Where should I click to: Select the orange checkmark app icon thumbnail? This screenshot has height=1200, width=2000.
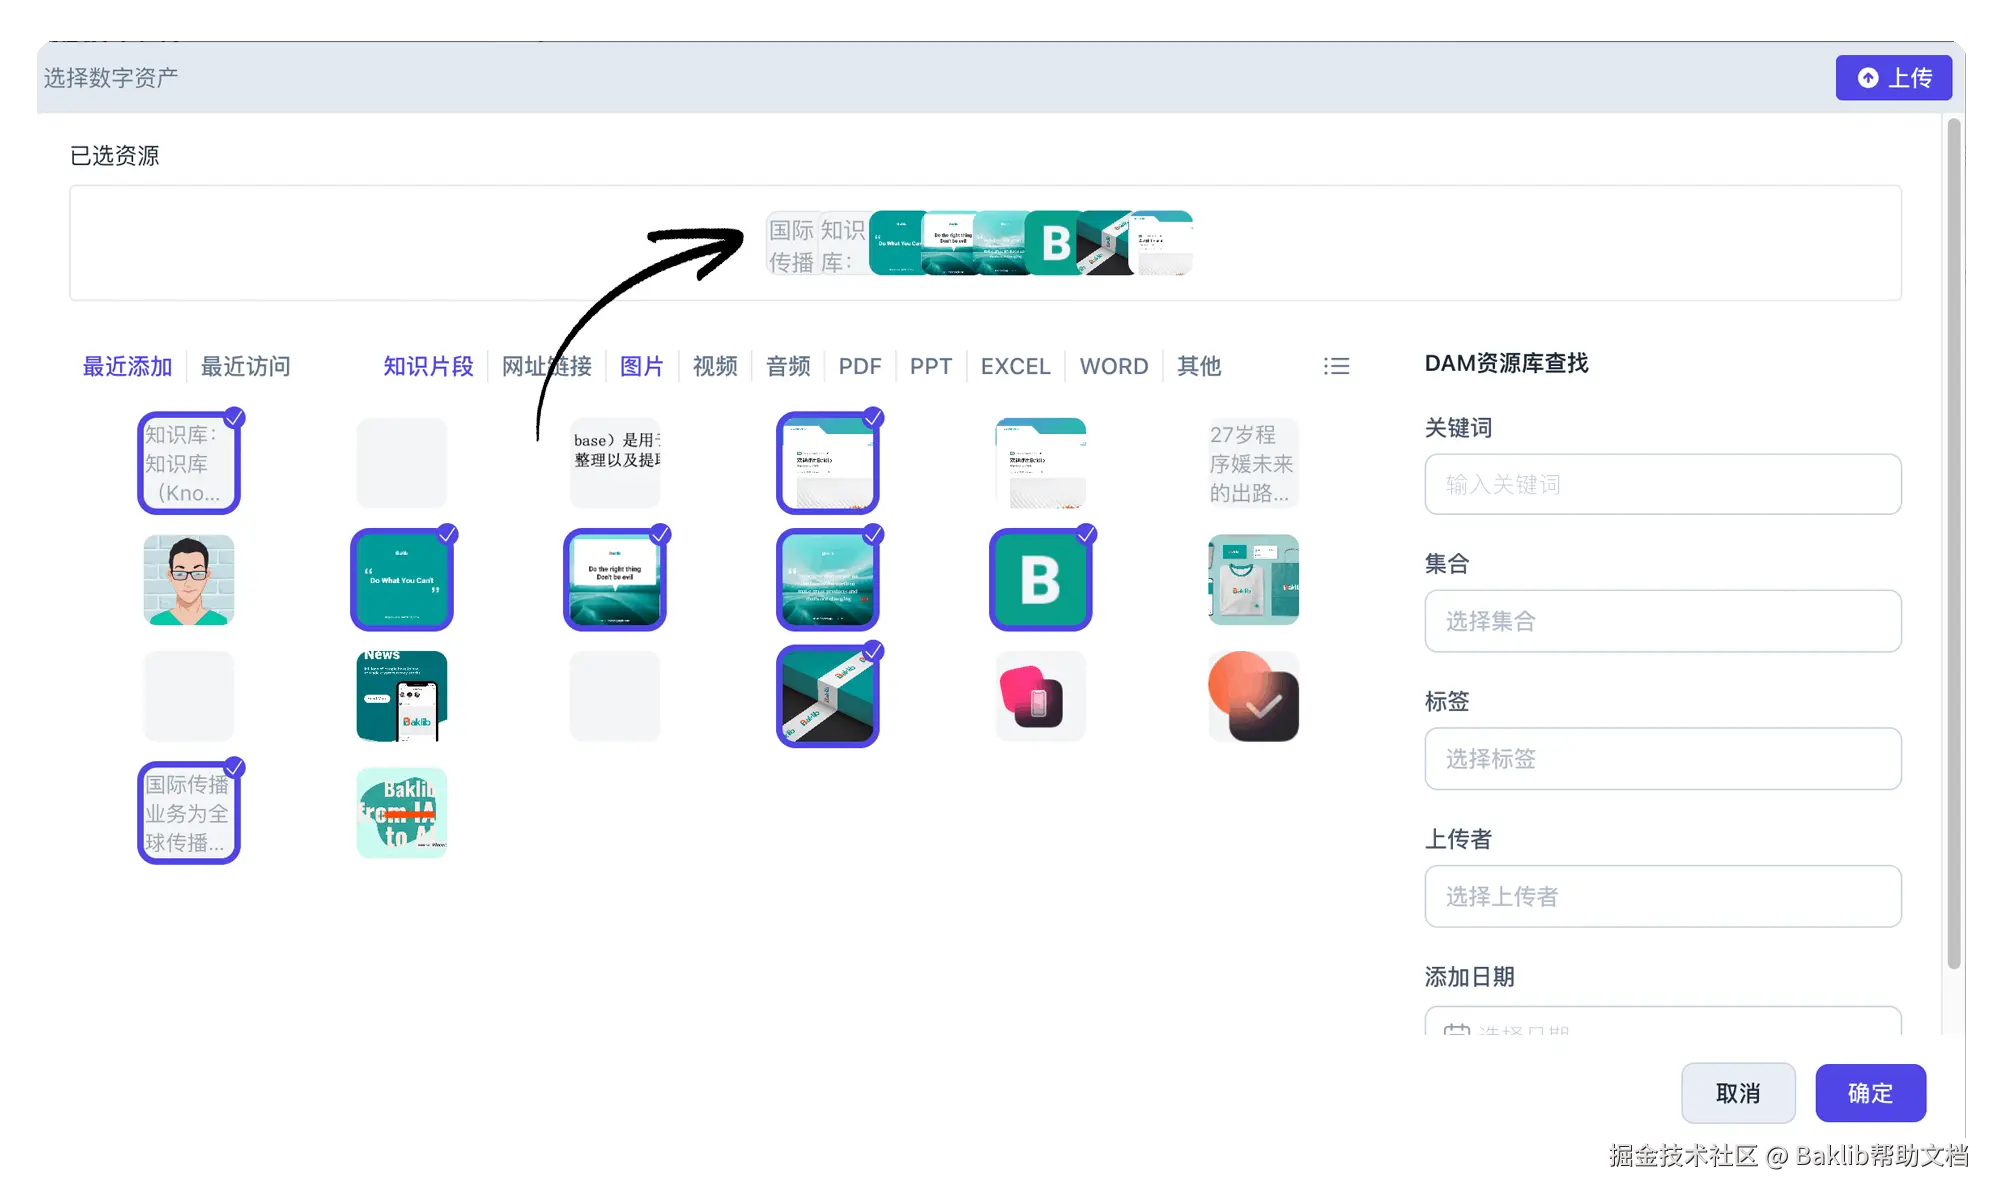pos(1253,696)
